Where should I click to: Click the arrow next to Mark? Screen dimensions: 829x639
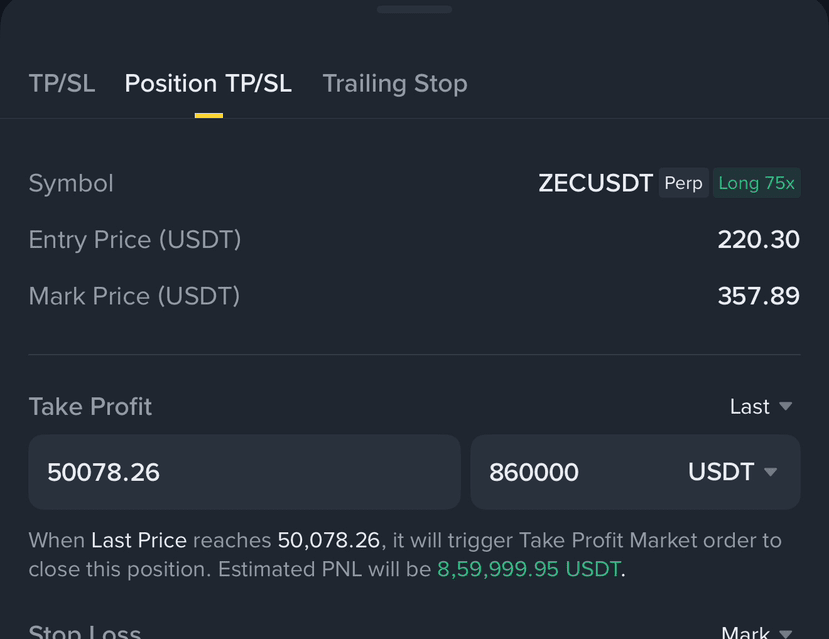[786, 633]
